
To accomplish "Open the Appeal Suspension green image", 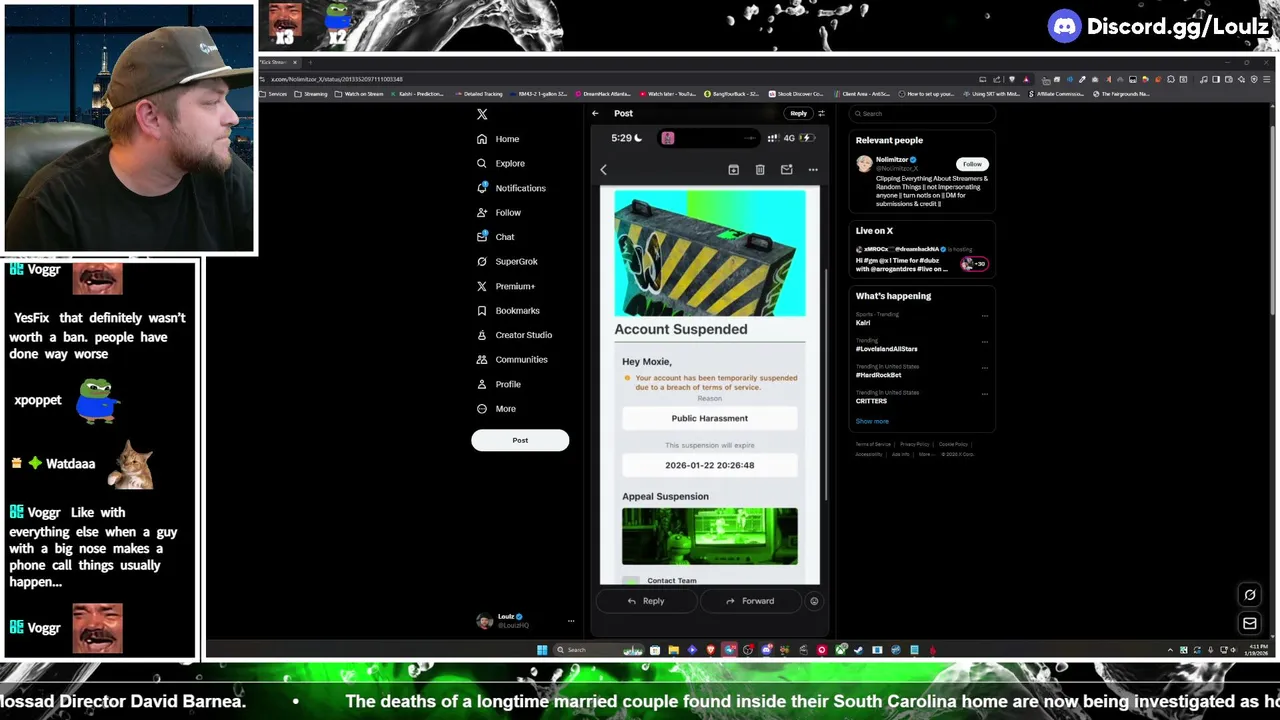I will point(710,536).
